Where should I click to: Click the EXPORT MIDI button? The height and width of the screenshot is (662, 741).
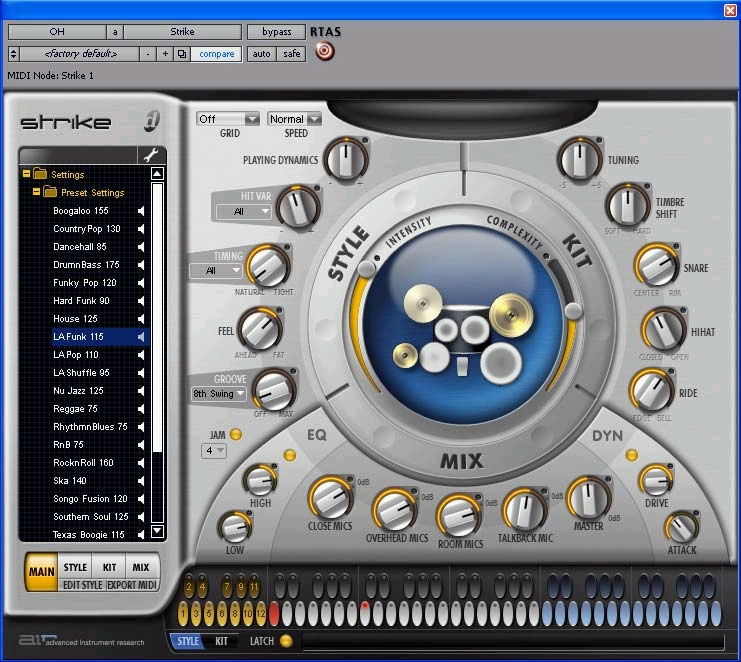[132, 585]
